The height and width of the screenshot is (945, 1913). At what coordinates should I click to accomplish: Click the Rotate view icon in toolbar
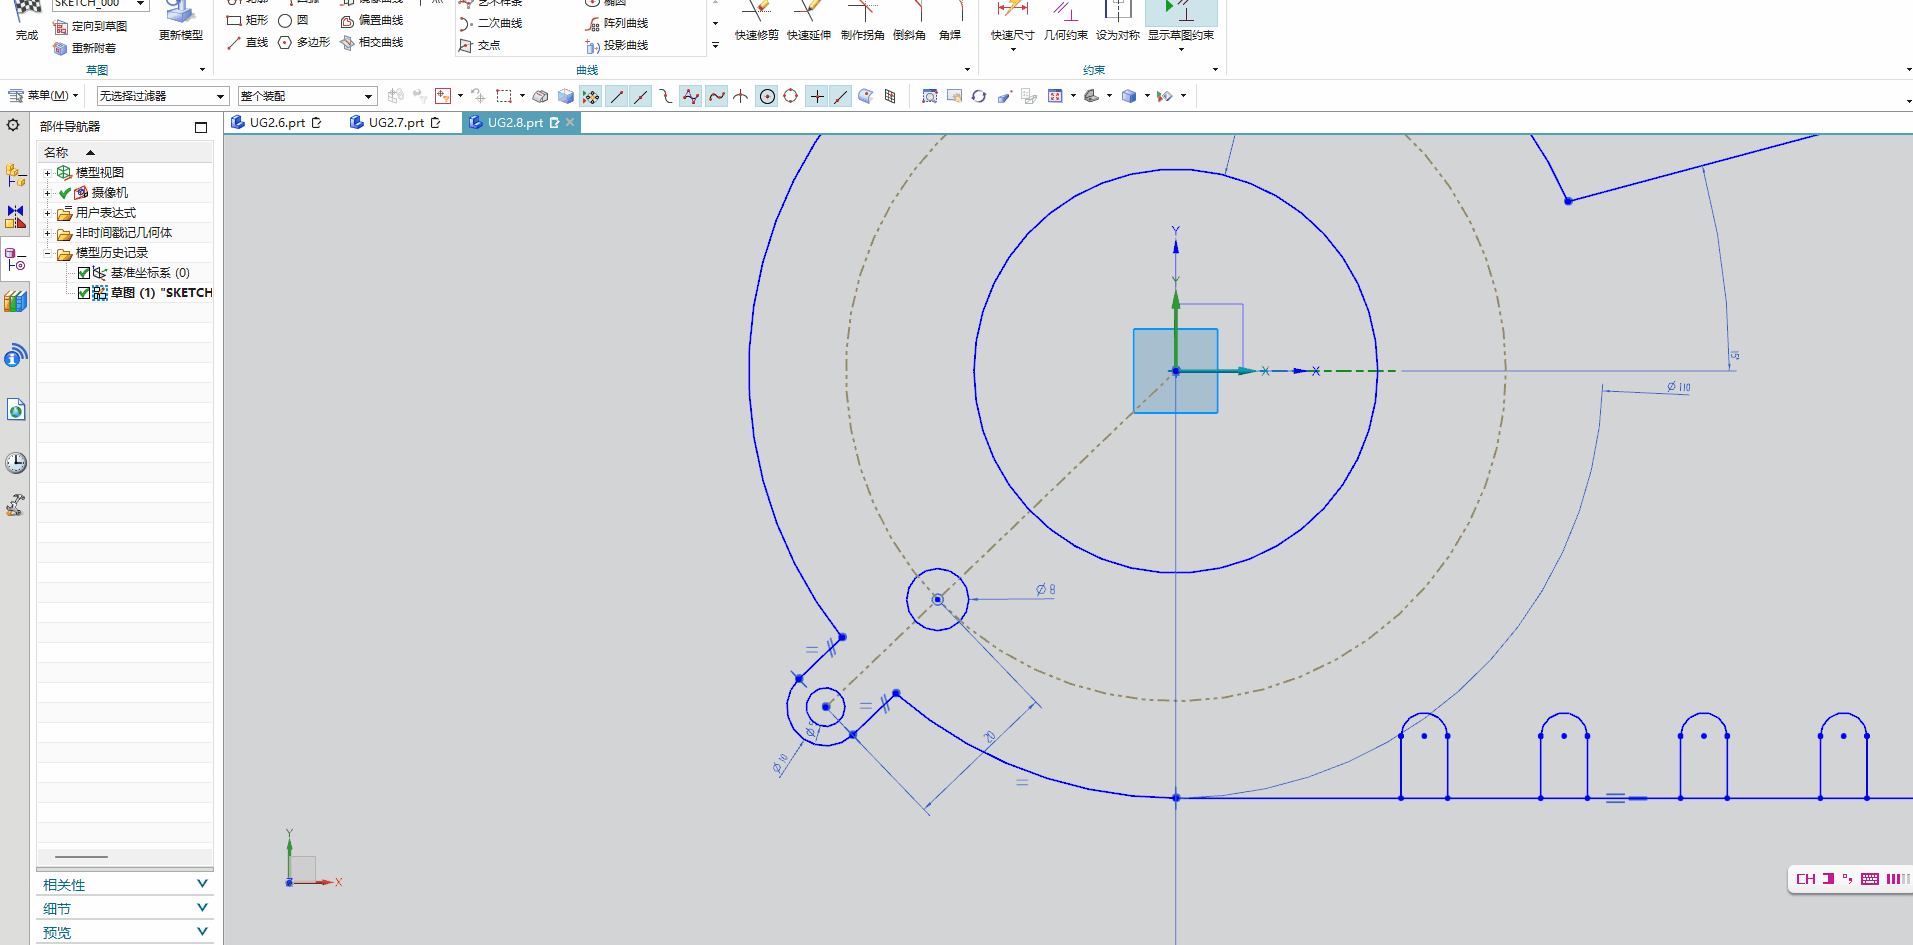979,96
